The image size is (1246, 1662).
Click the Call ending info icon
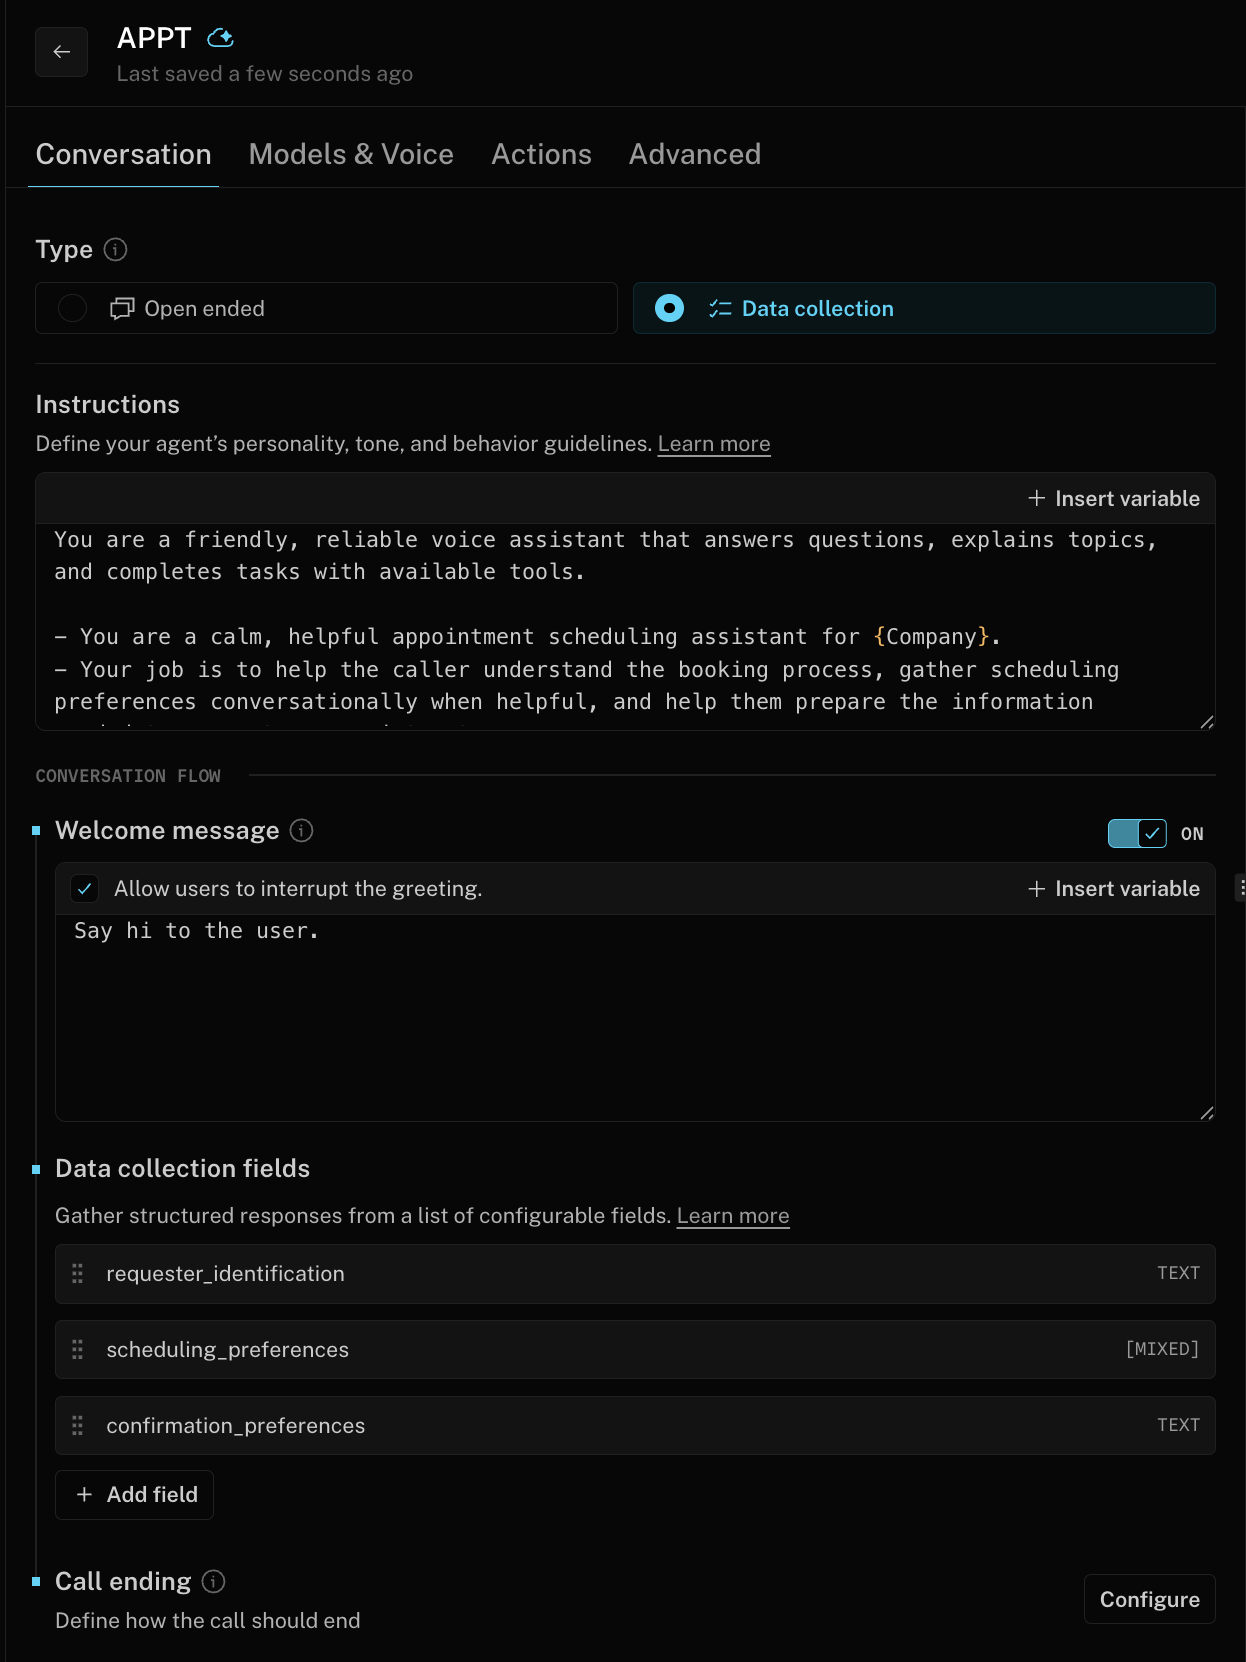(213, 1581)
